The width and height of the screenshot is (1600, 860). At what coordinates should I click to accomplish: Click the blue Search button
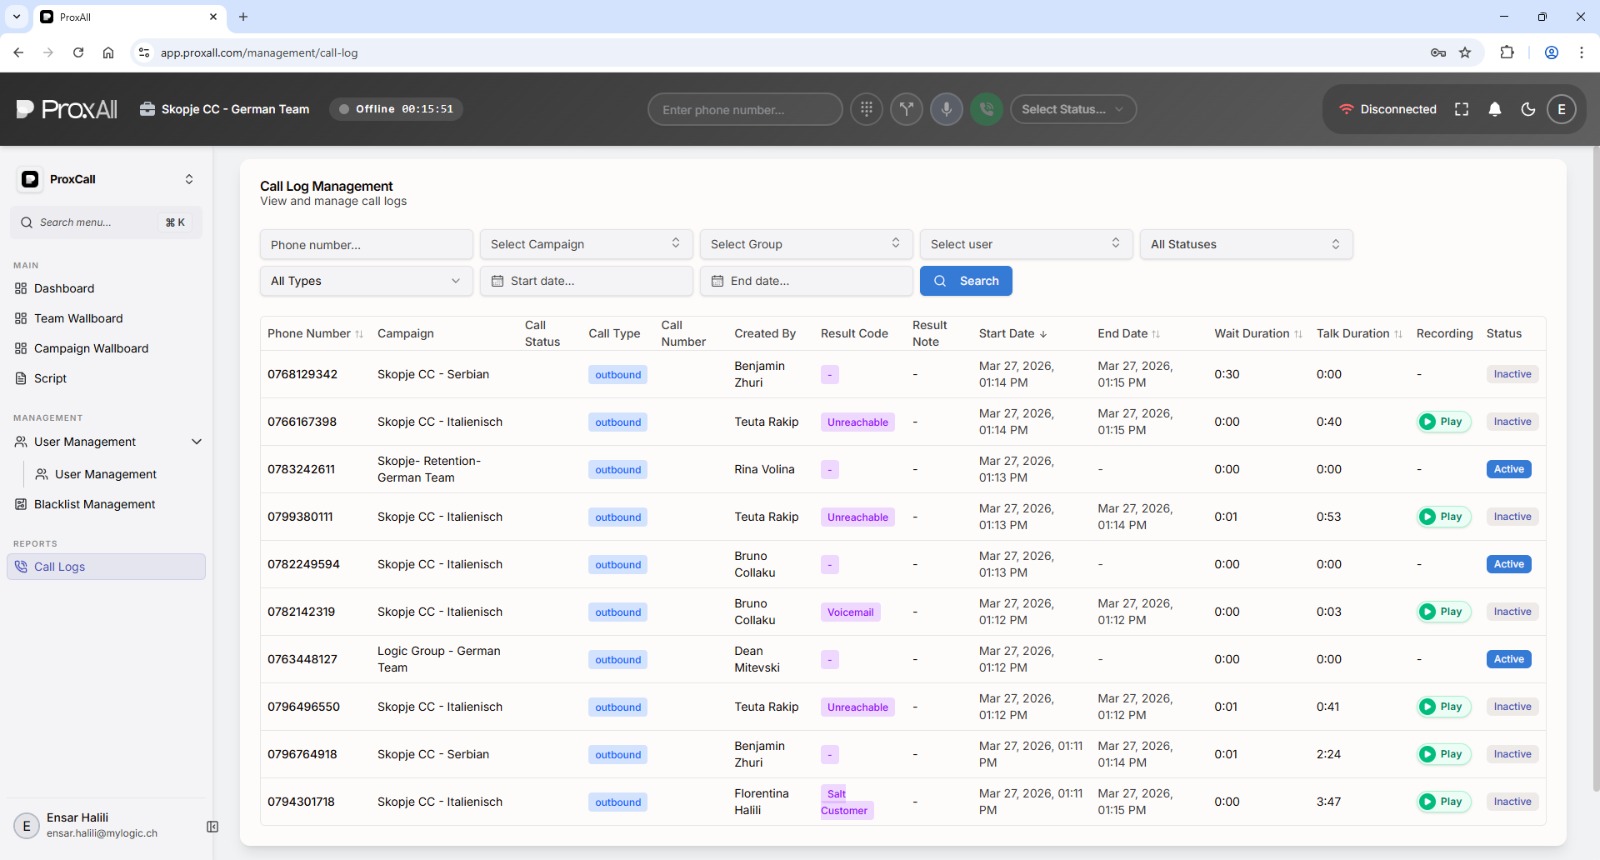[x=966, y=281]
